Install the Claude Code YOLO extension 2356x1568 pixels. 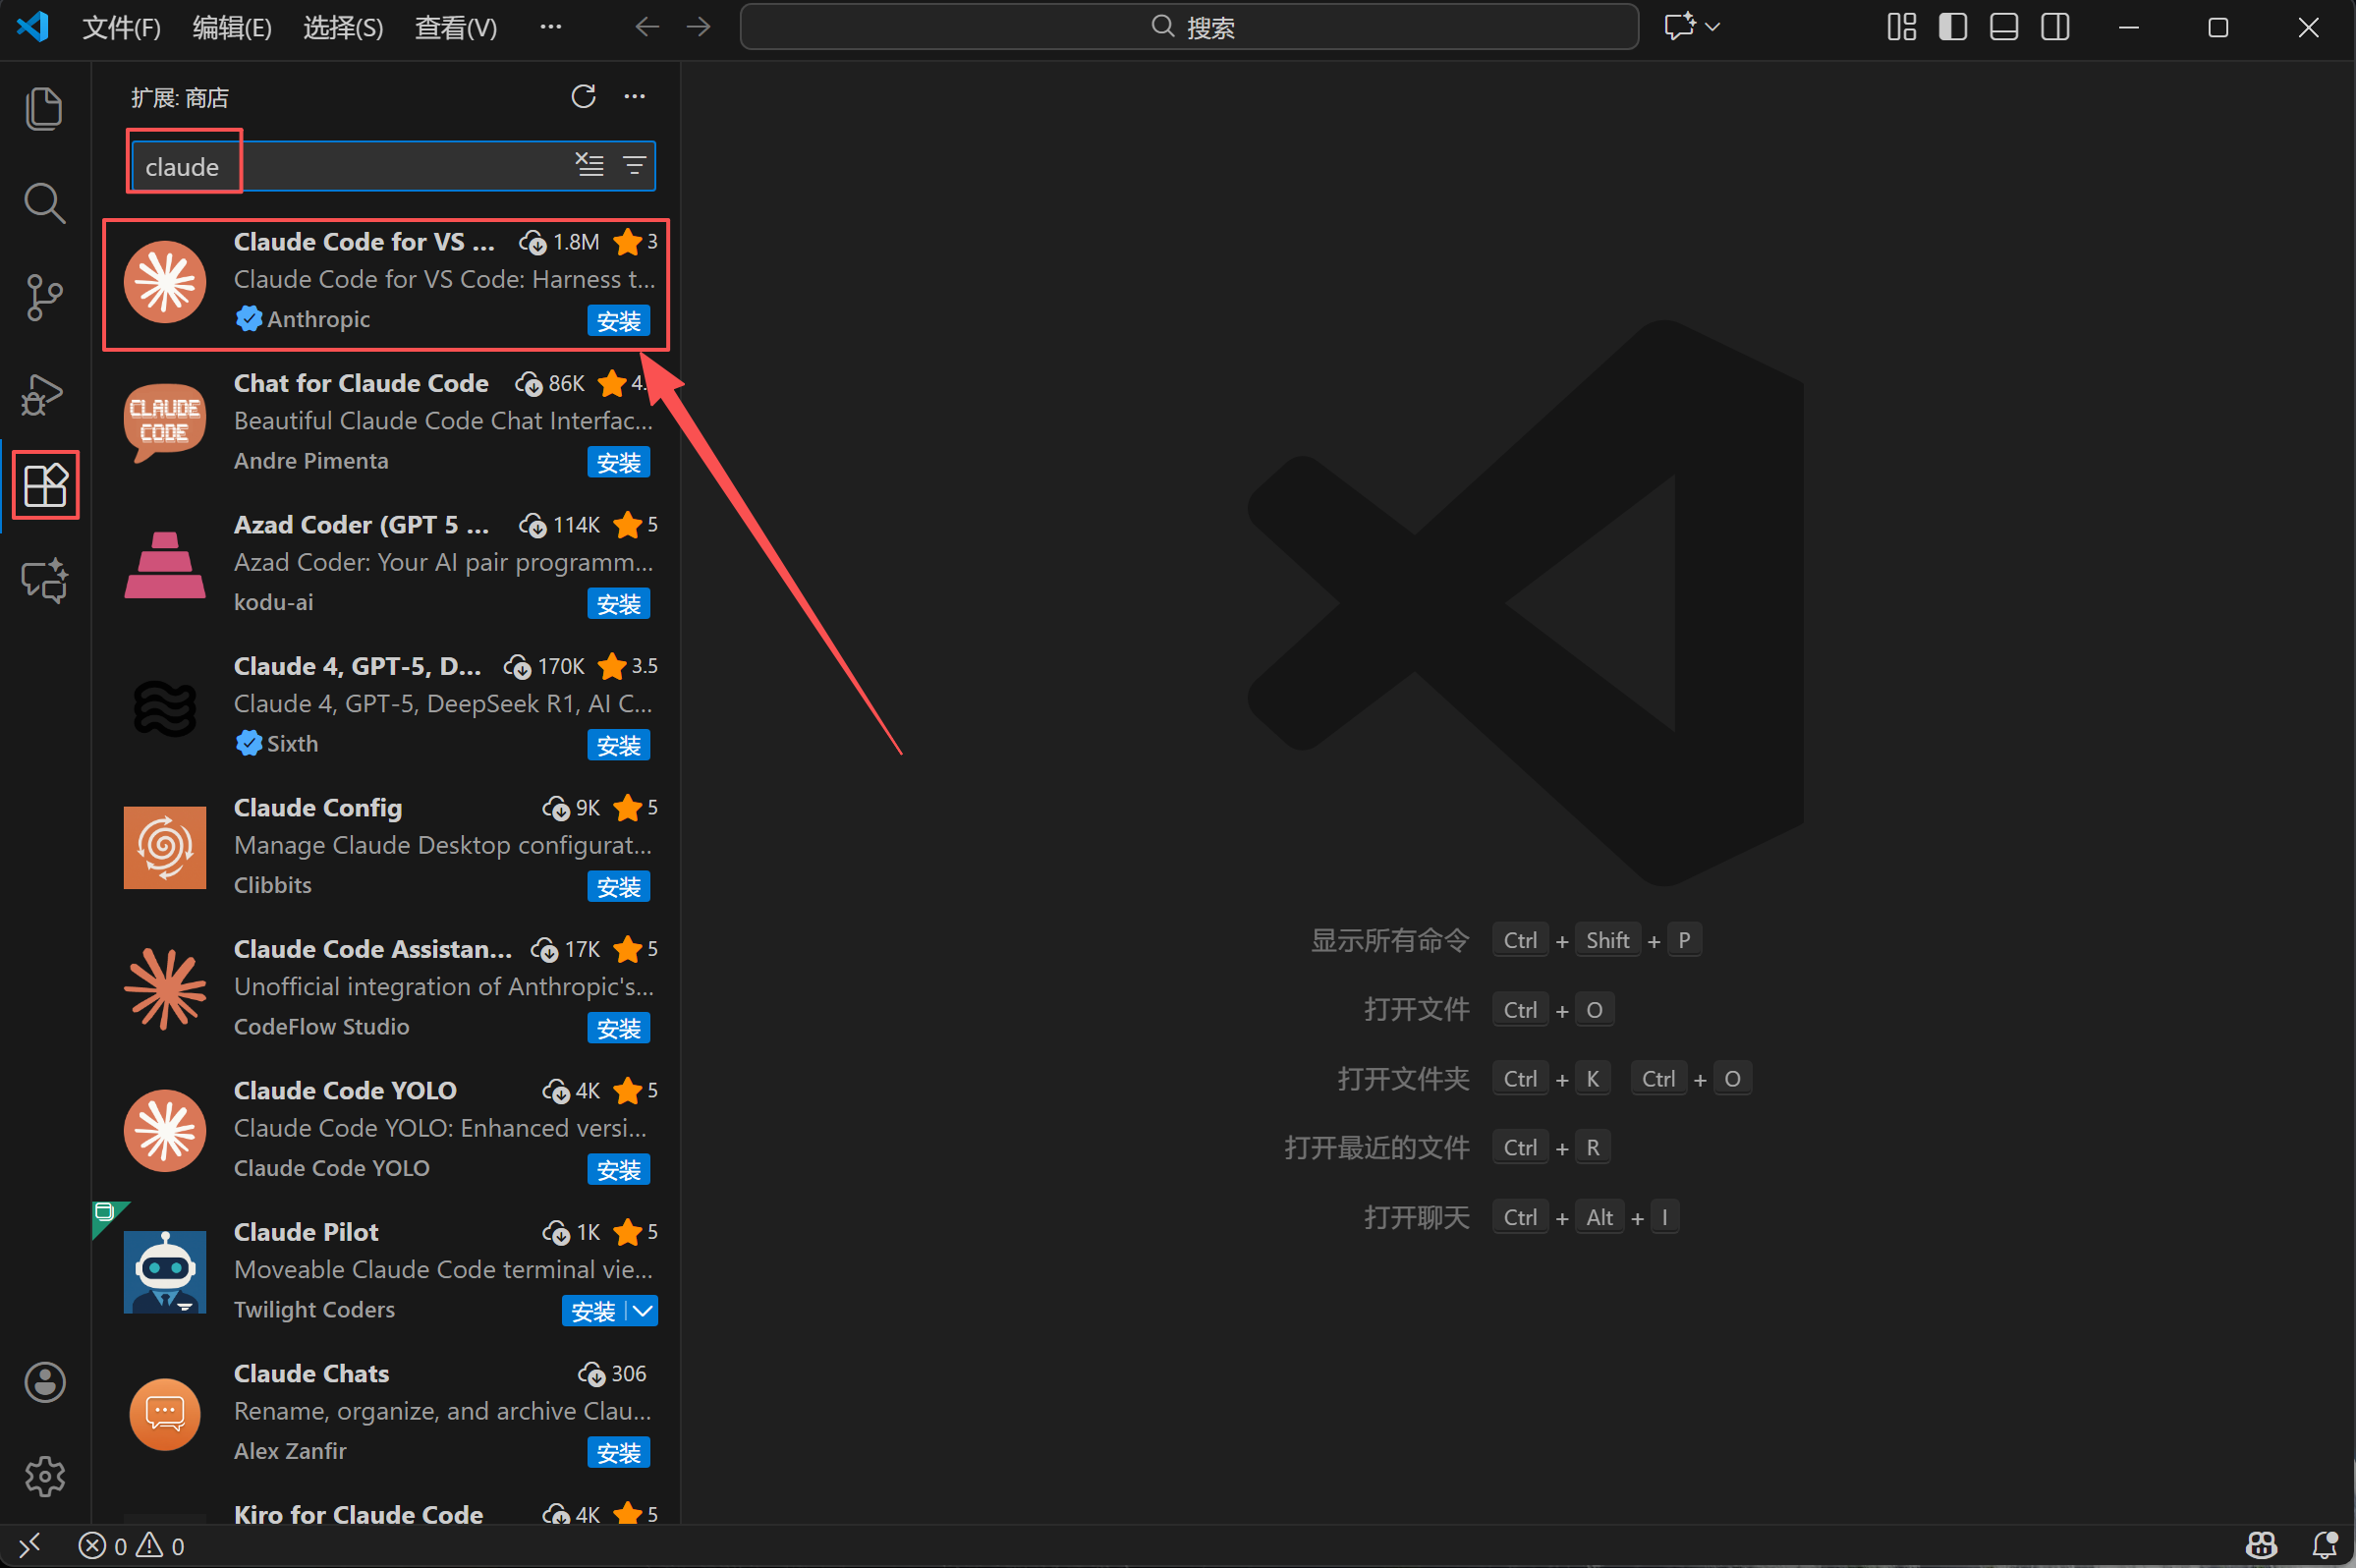coord(619,1170)
